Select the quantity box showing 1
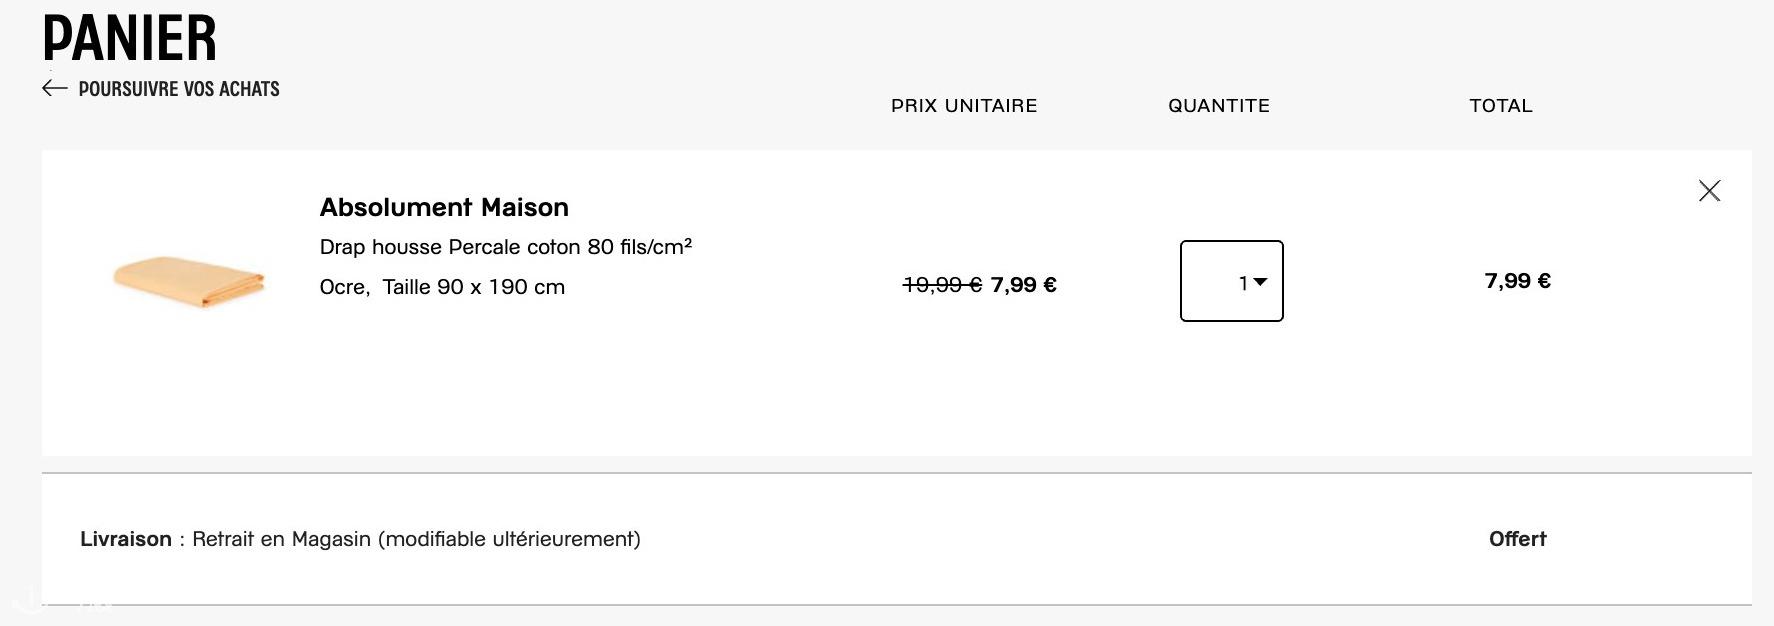1774x626 pixels. pos(1231,281)
